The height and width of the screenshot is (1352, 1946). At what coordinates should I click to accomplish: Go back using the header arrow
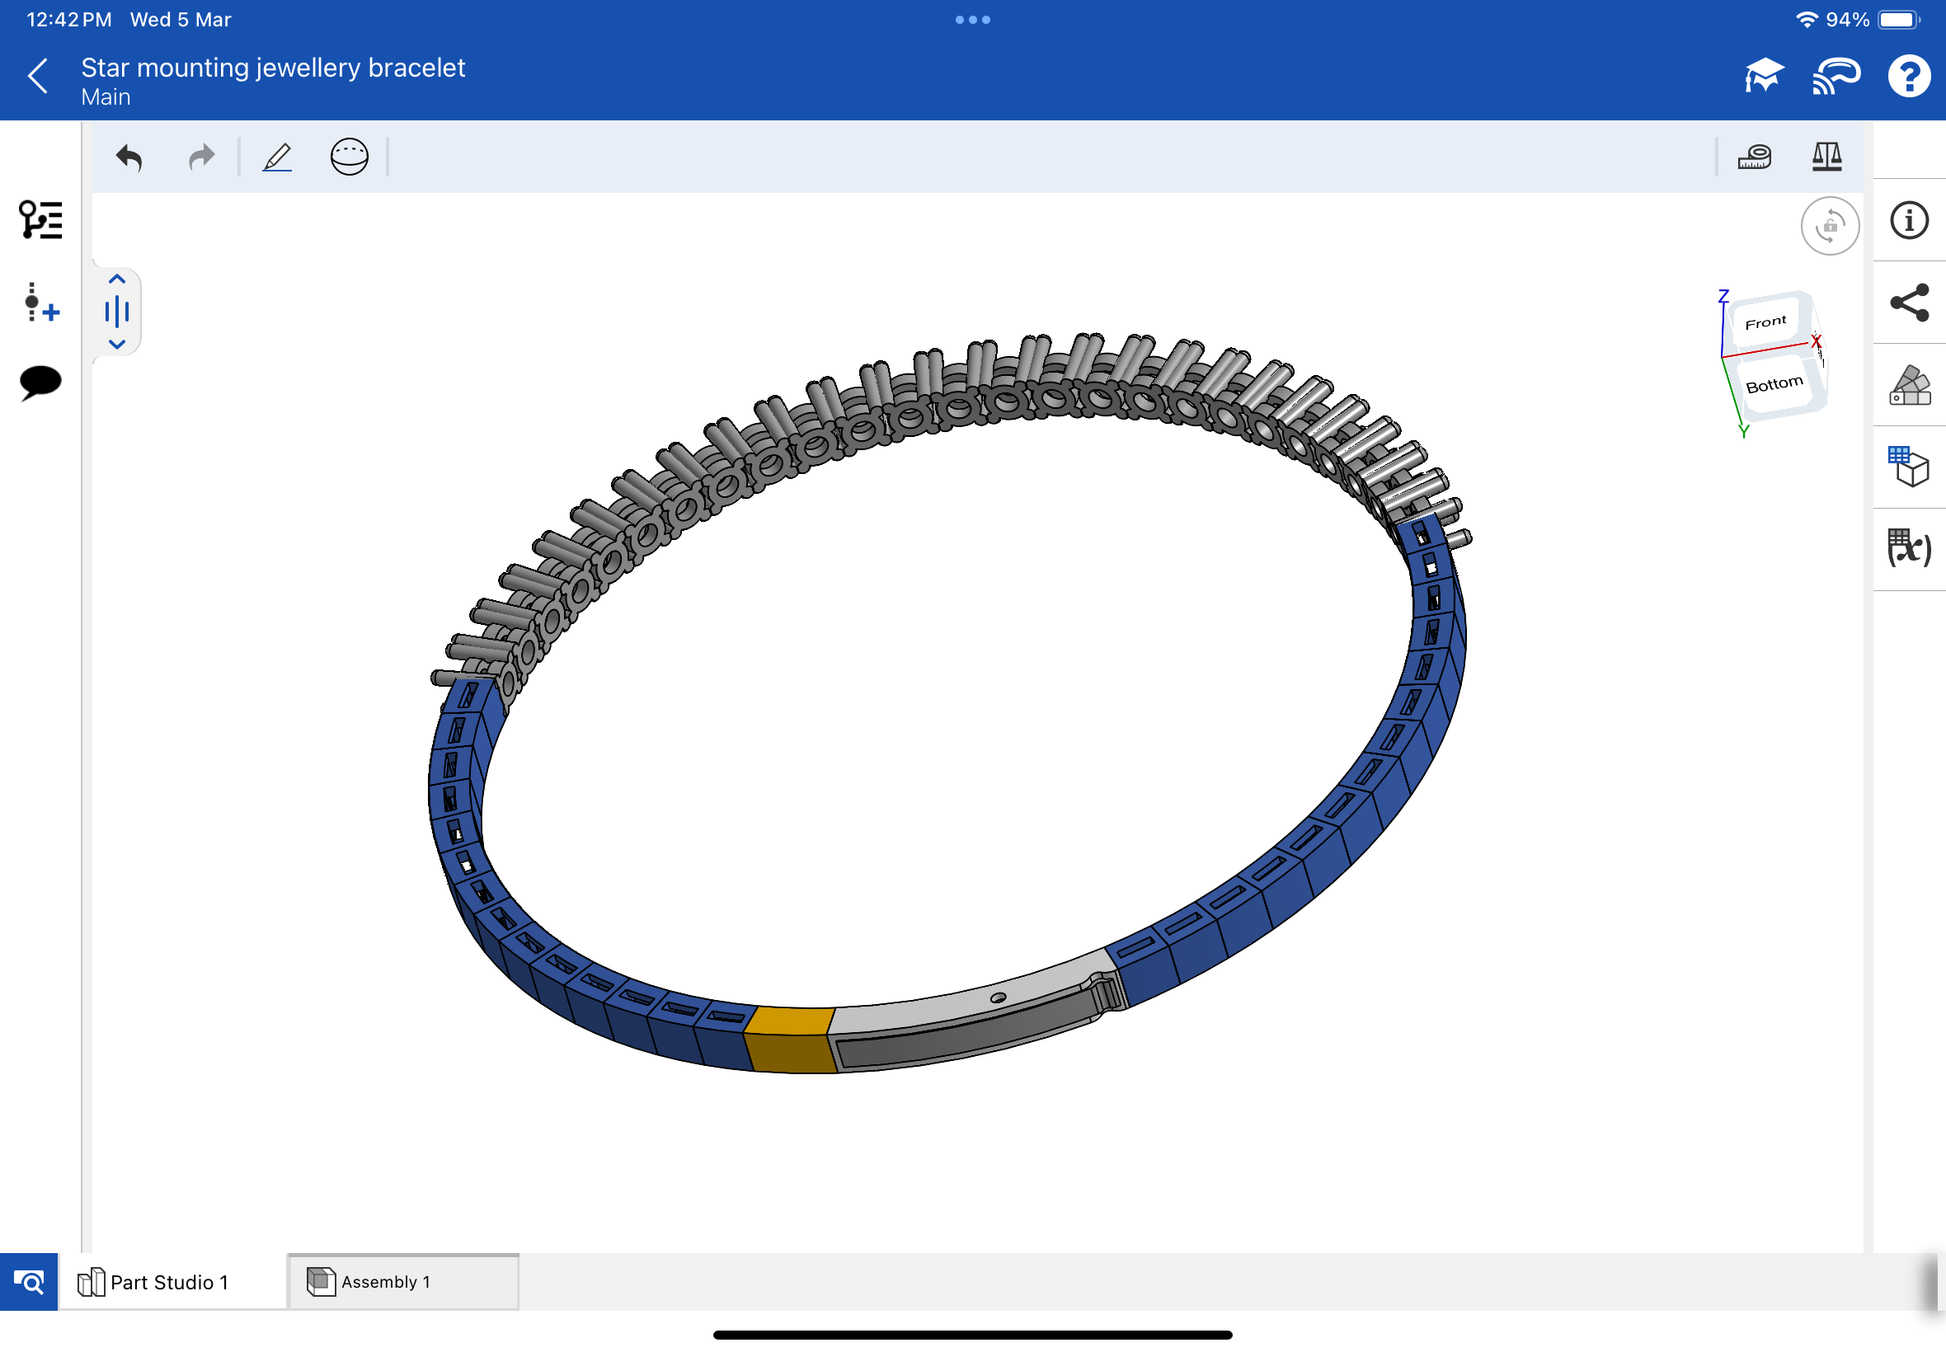[x=38, y=76]
